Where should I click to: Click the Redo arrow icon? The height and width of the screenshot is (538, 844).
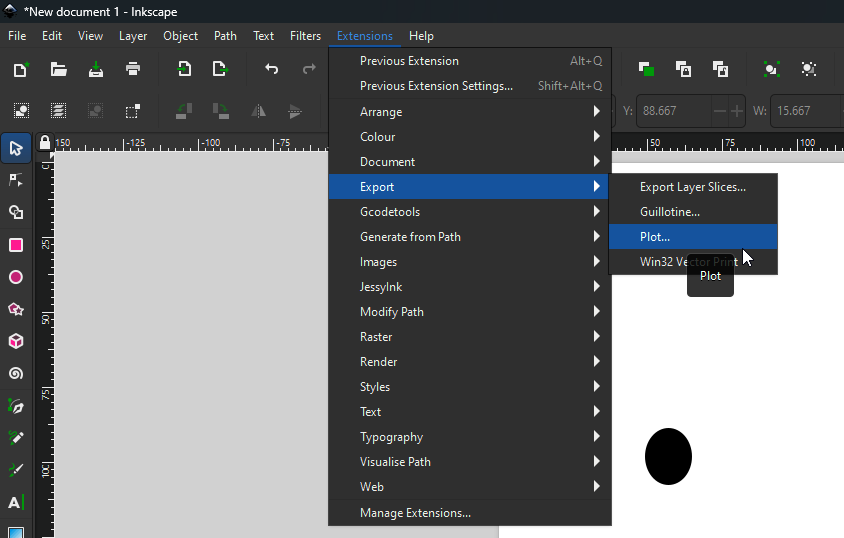pyautogui.click(x=309, y=69)
